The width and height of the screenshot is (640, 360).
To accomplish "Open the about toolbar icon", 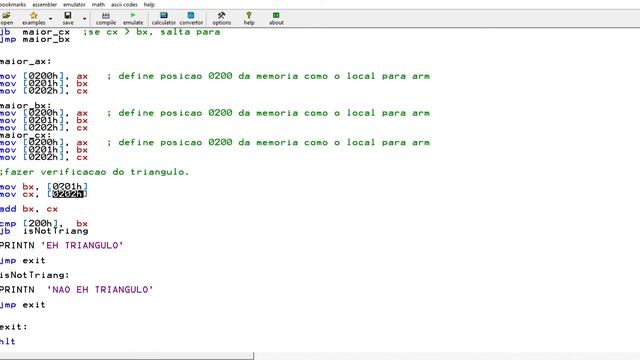I will [x=276, y=18].
